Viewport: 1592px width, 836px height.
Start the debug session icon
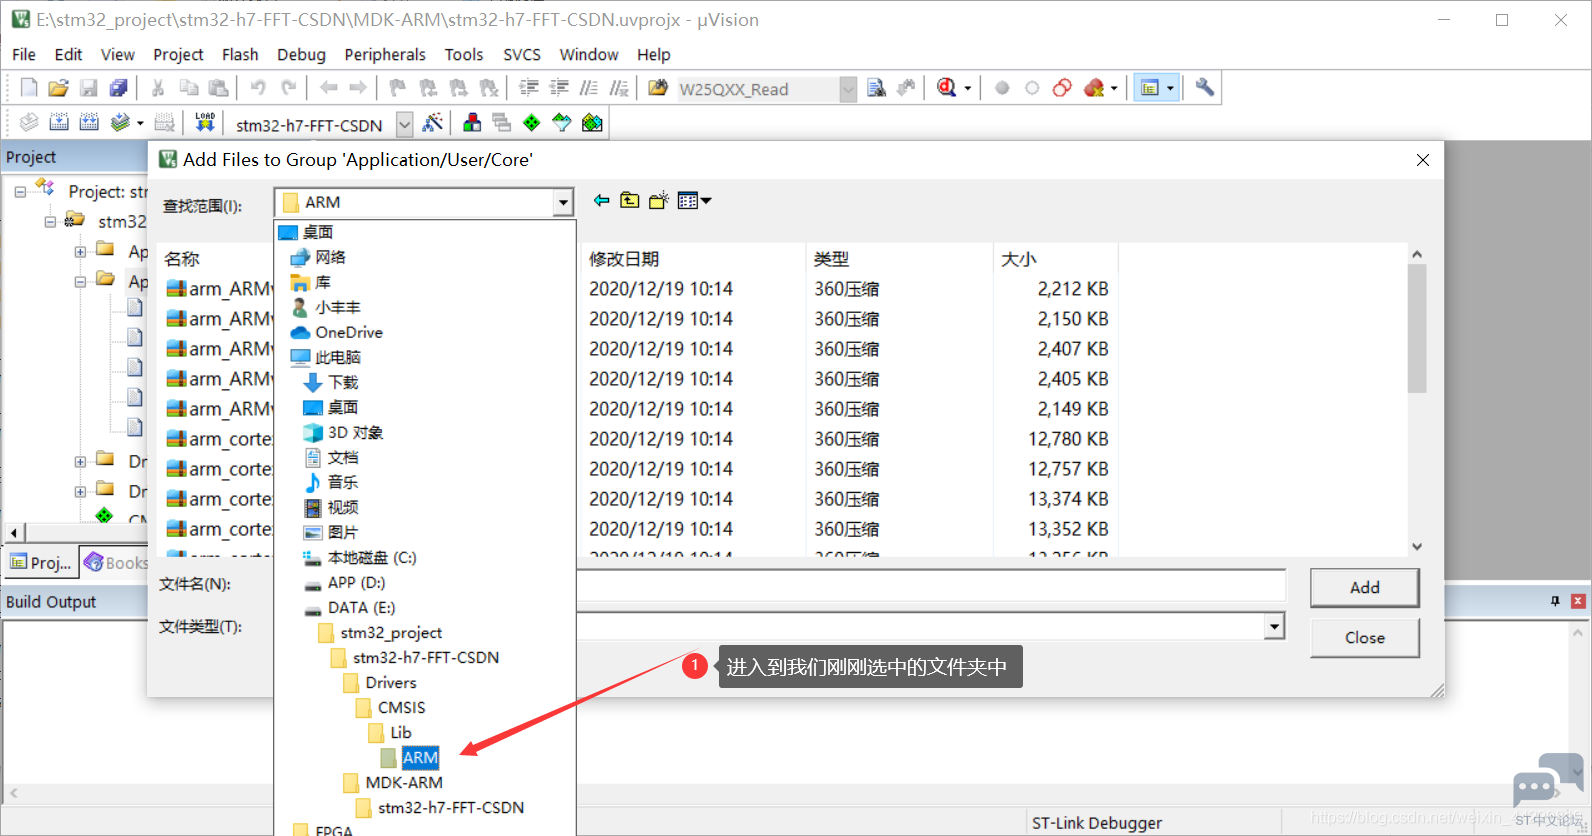pos(946,88)
